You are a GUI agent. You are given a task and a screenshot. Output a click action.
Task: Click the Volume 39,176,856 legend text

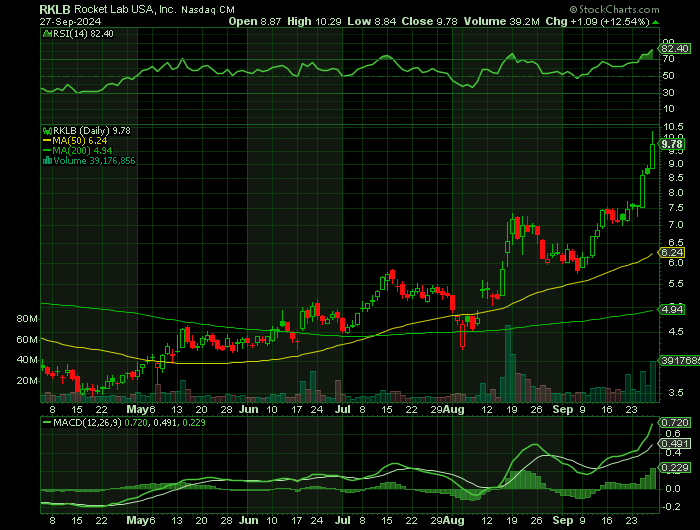pos(94,161)
